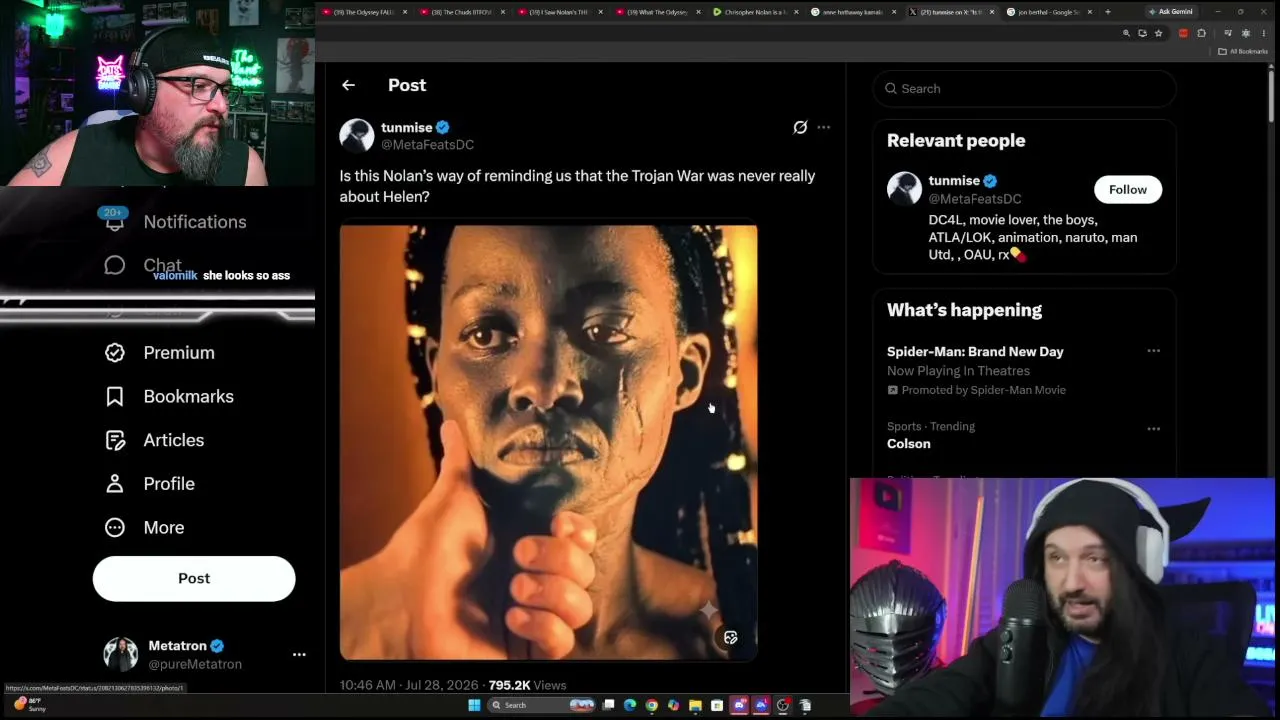Image resolution: width=1280 pixels, height=720 pixels.
Task: Open Profile from the sidebar label
Action: click(169, 484)
